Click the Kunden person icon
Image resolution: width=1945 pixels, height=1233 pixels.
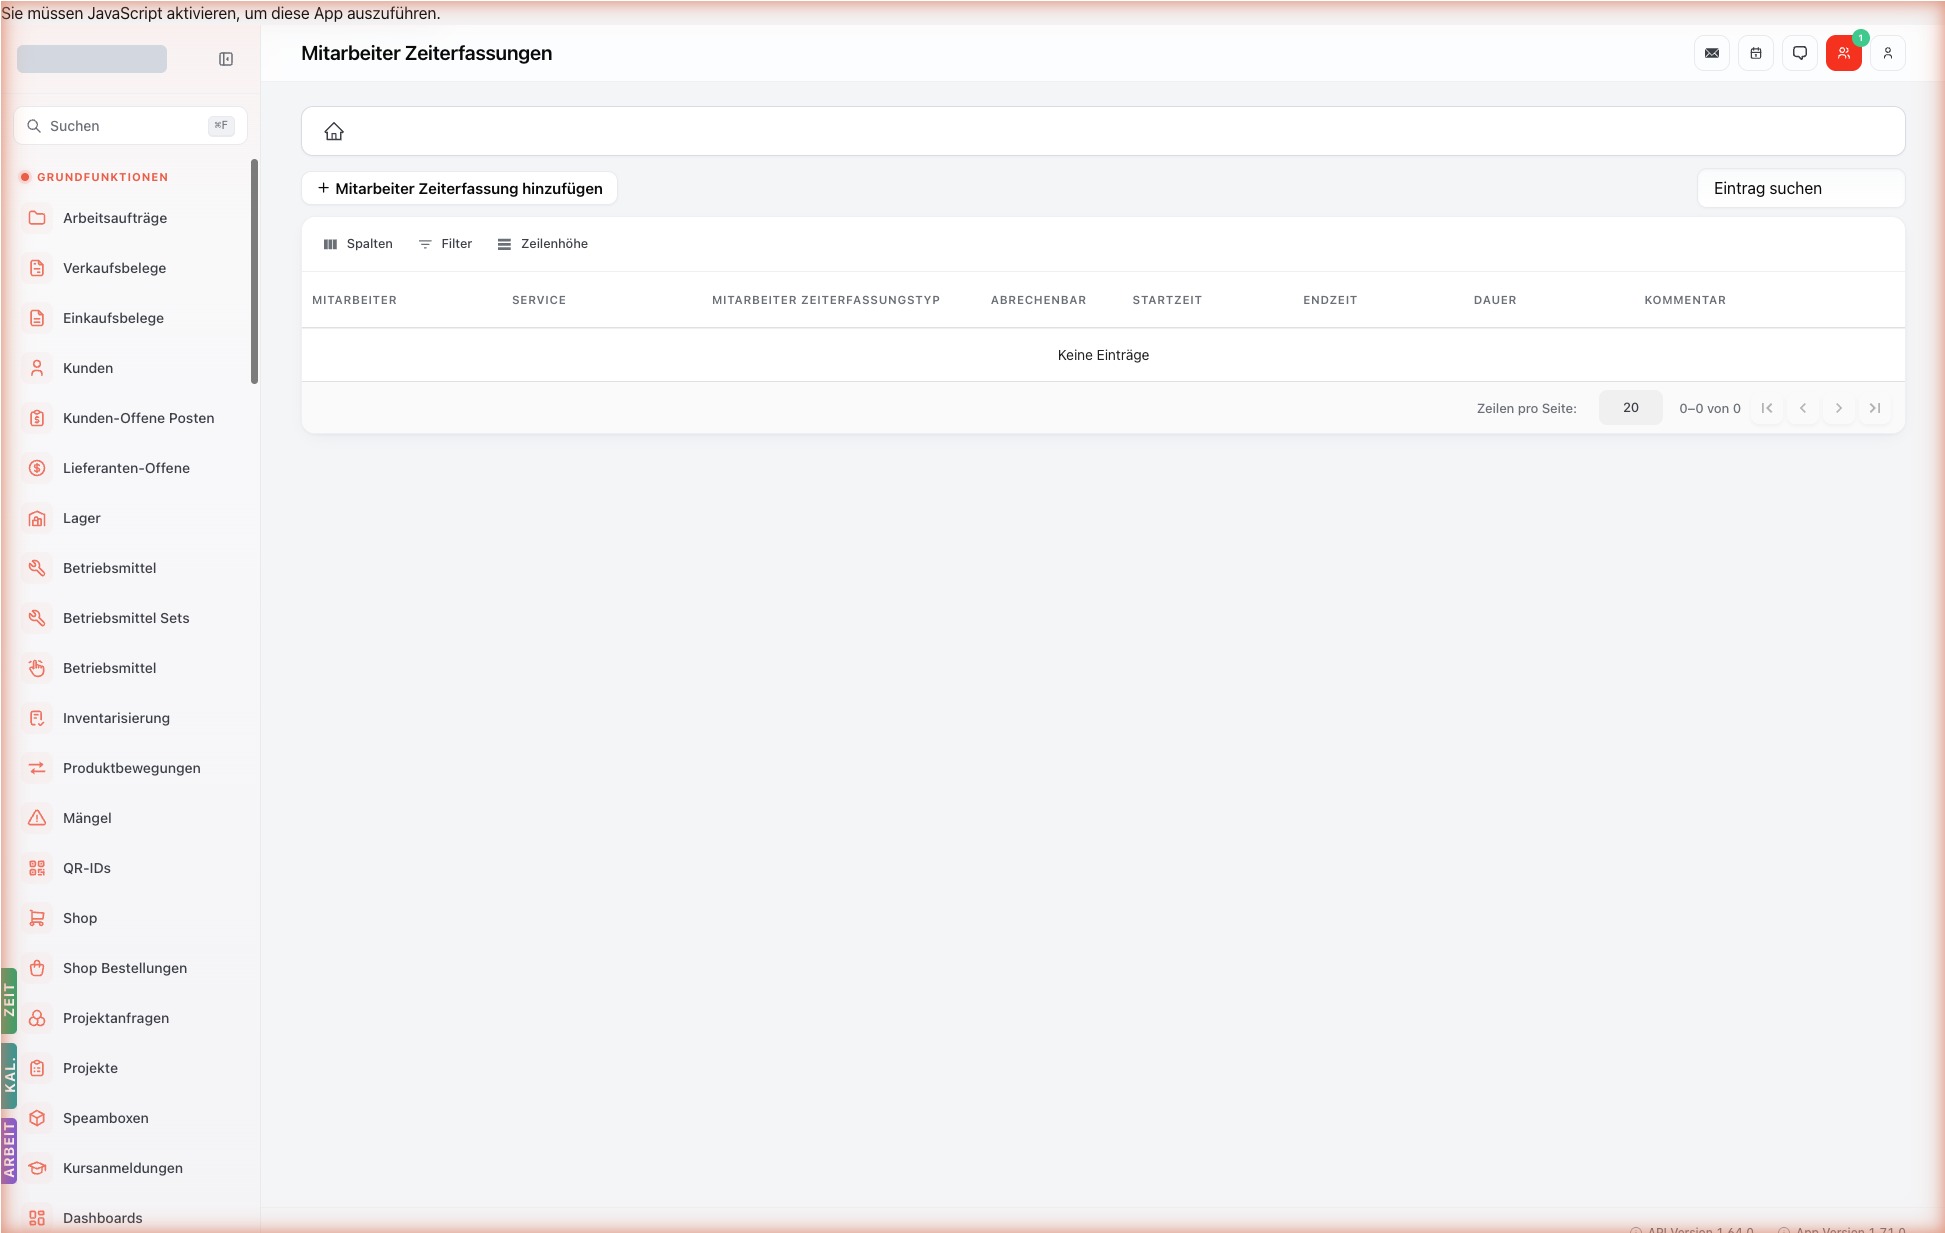pos(37,368)
